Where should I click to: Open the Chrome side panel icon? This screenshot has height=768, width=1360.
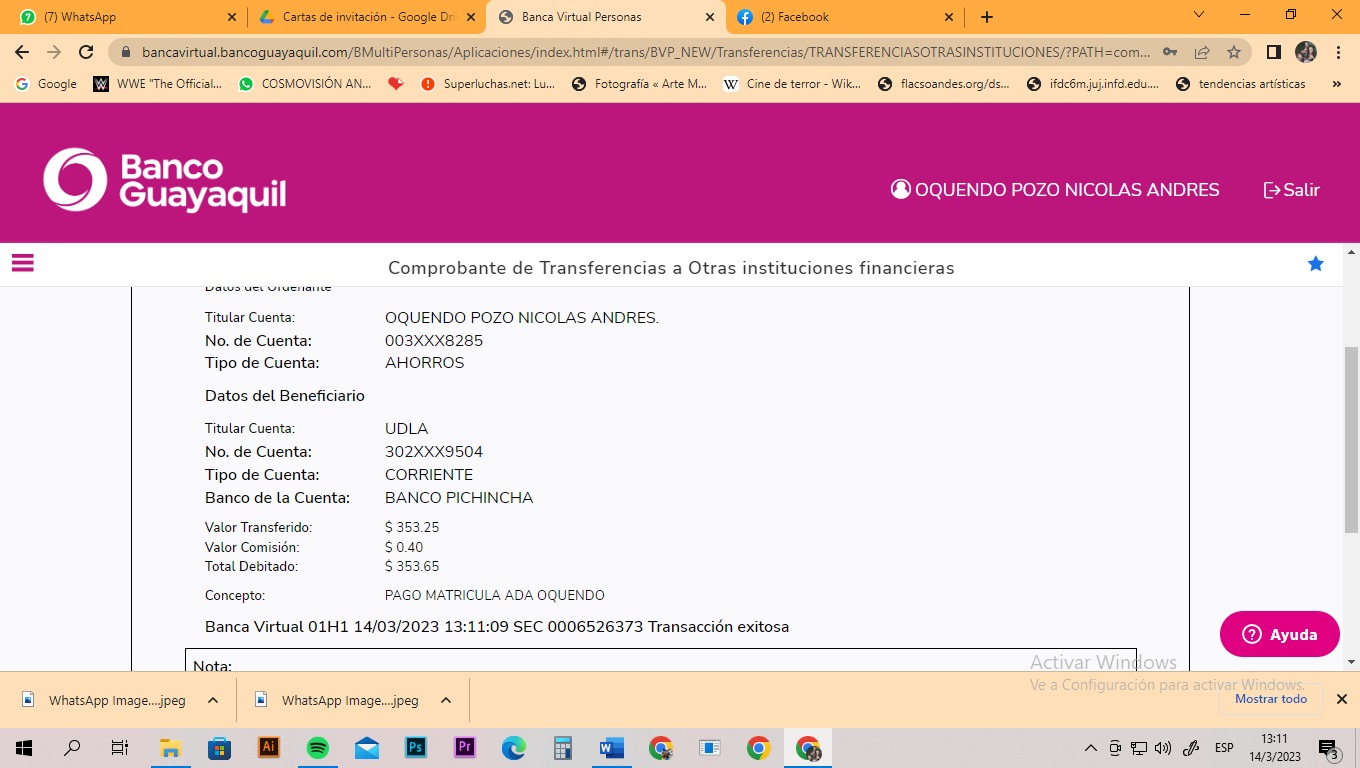(x=1274, y=52)
